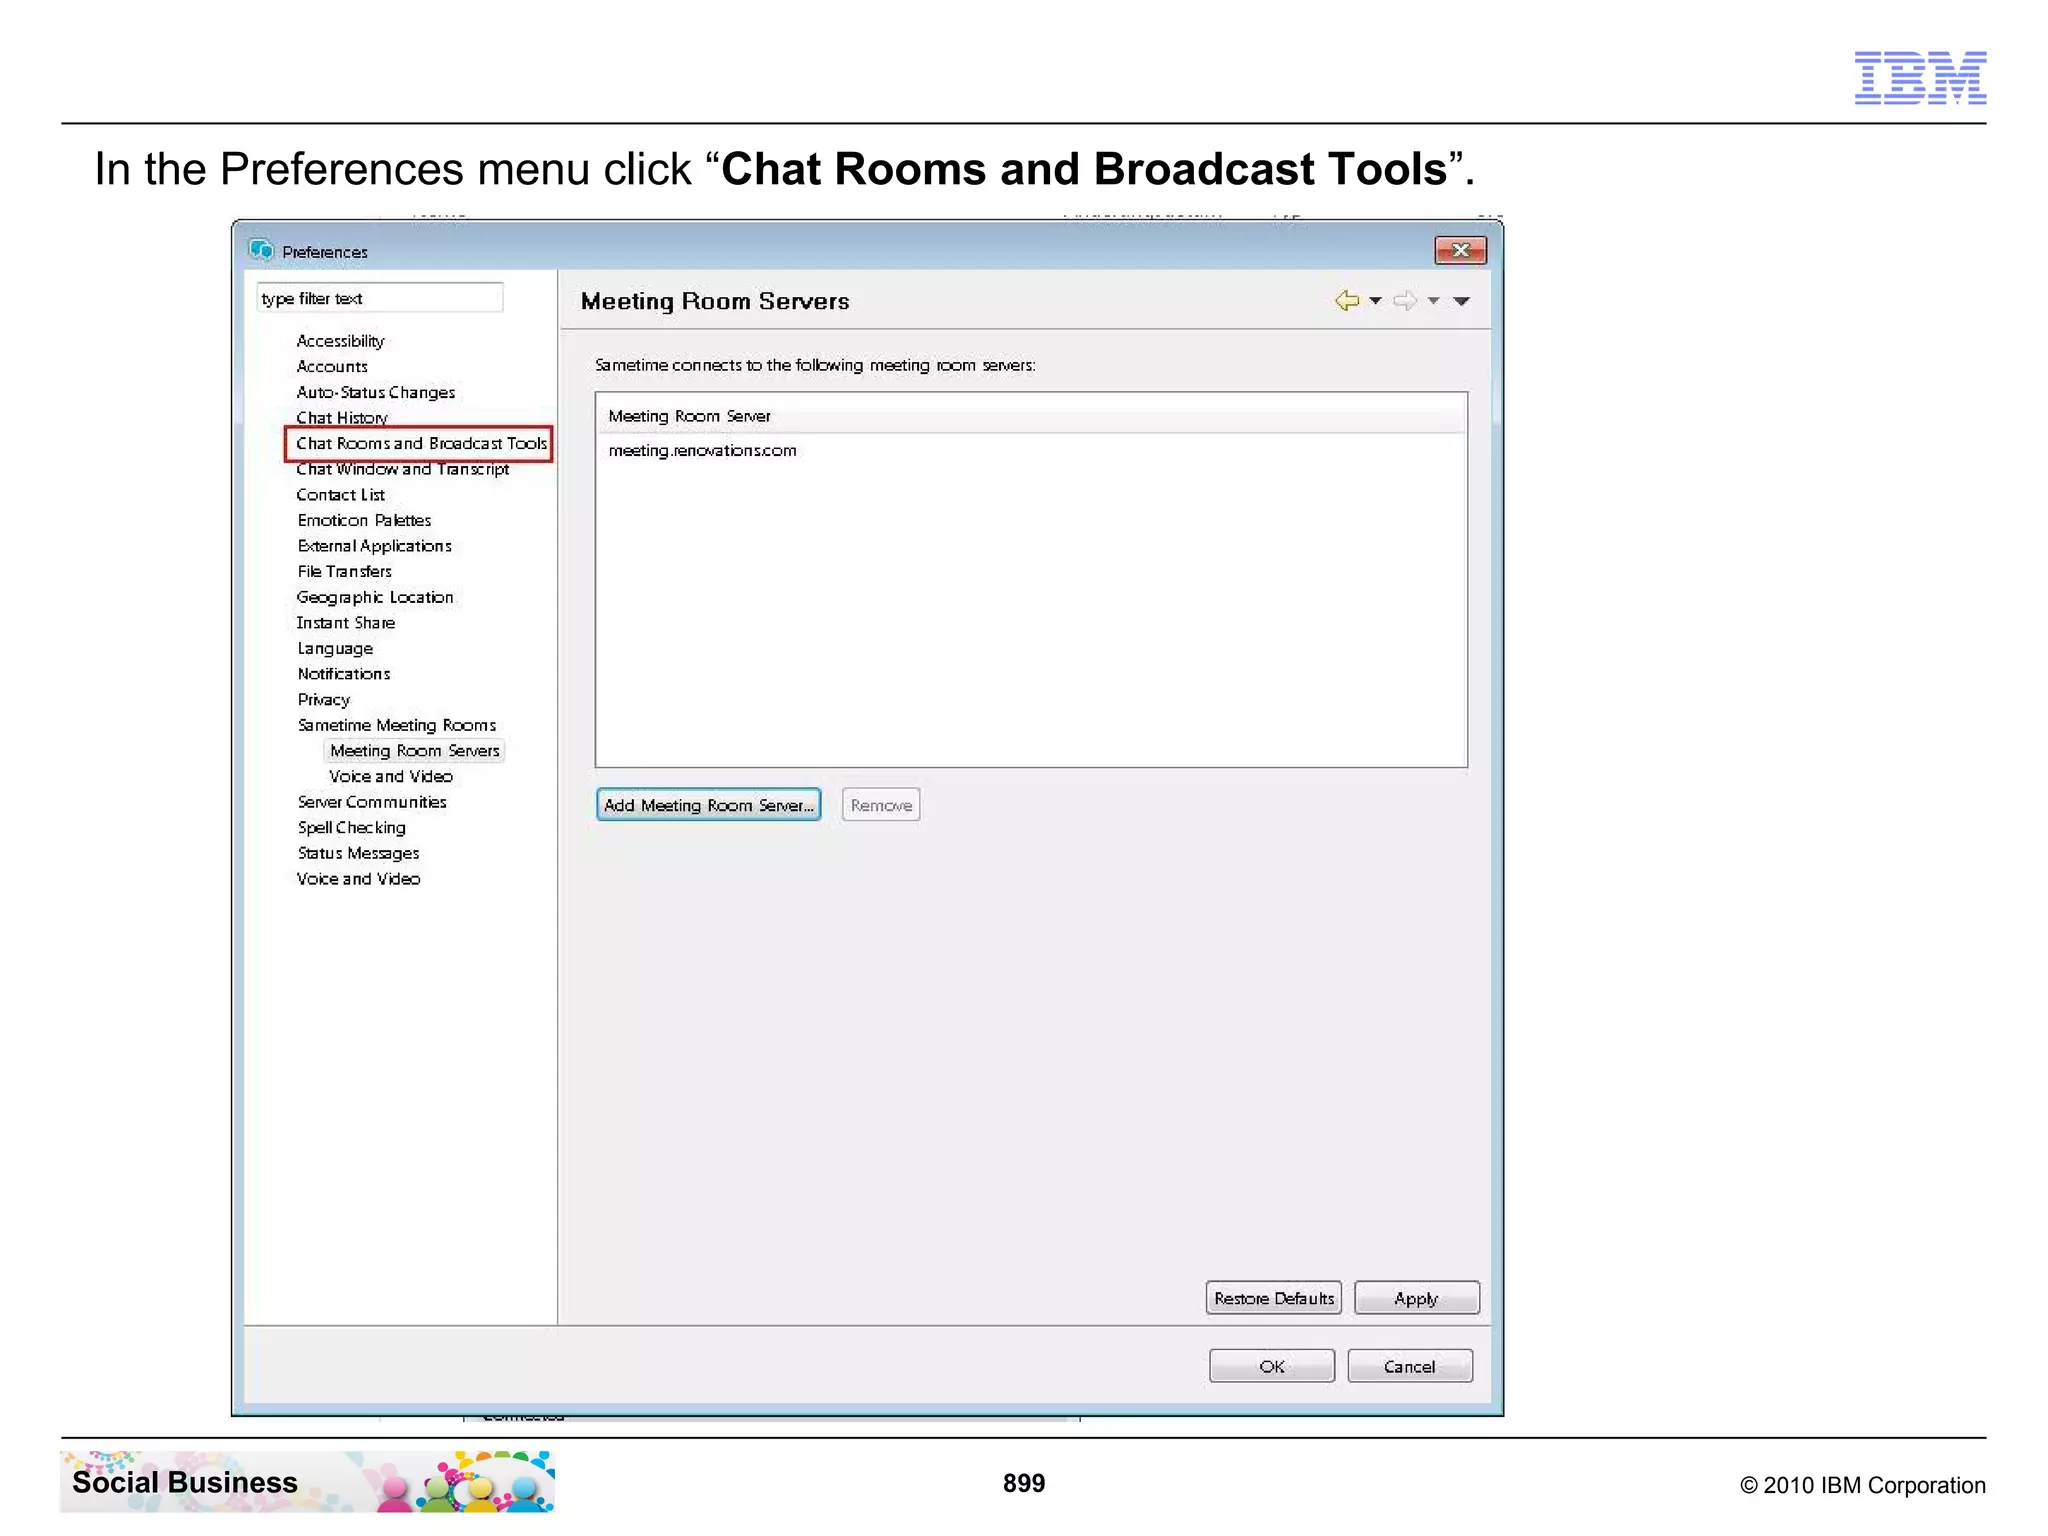Select Privacy preferences
The image size is (2048, 1536).
pos(323,700)
